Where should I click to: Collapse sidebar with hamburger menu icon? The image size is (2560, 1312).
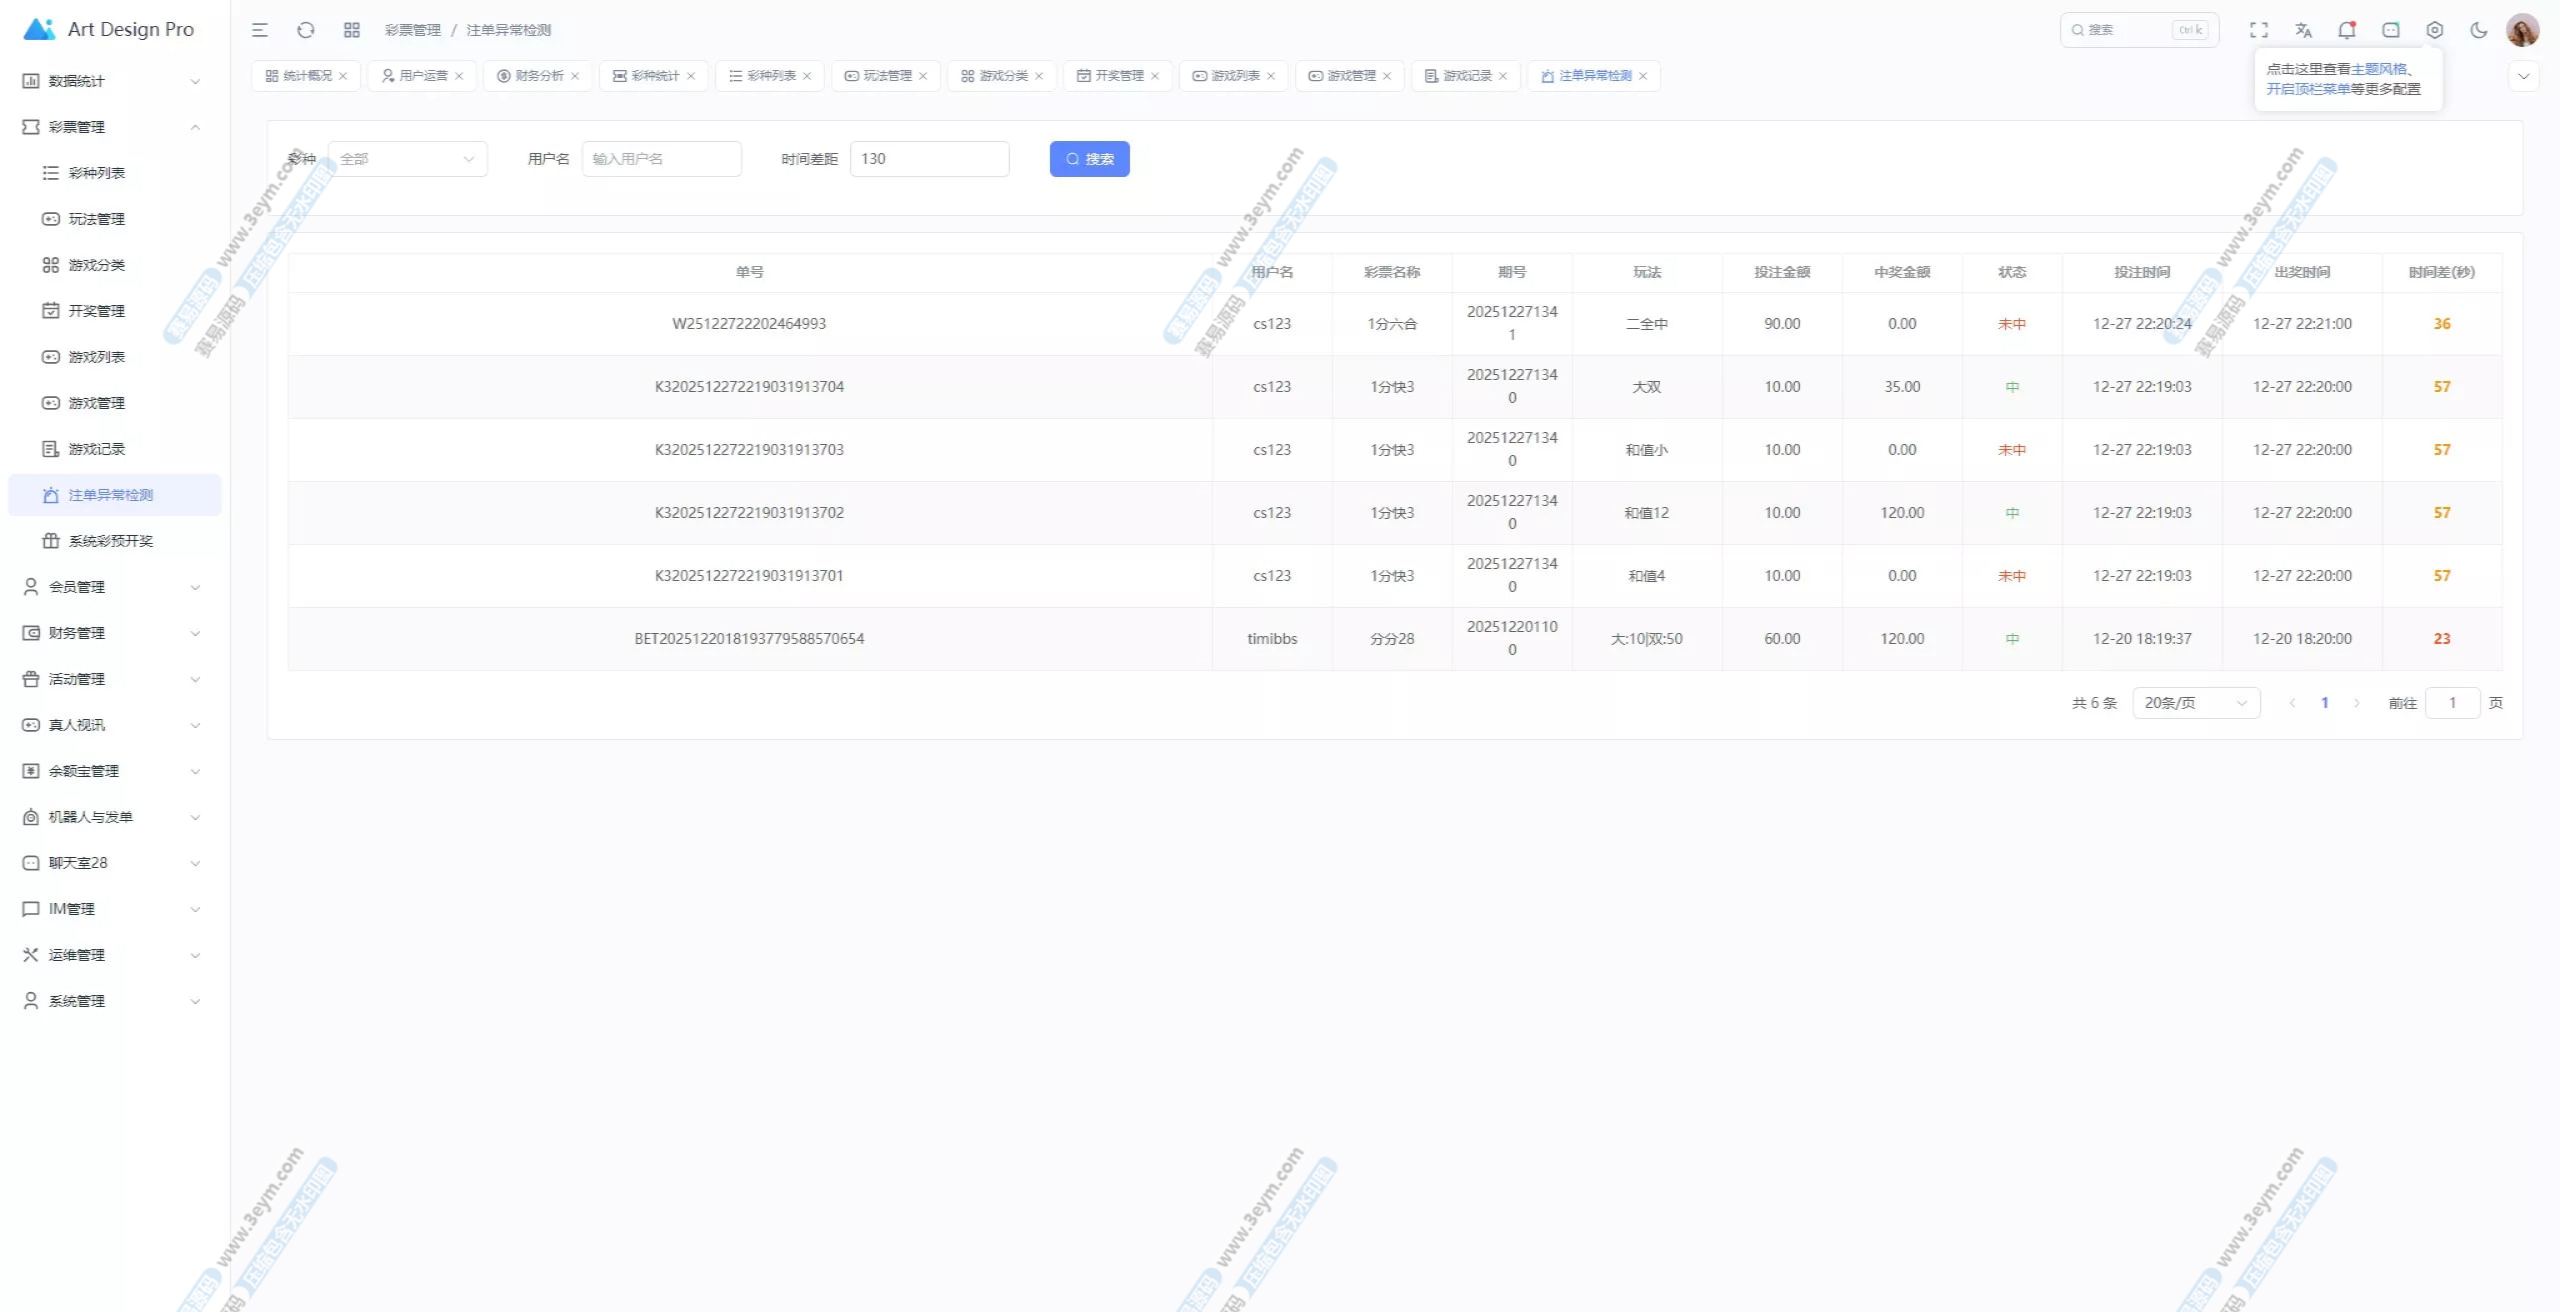[260, 30]
